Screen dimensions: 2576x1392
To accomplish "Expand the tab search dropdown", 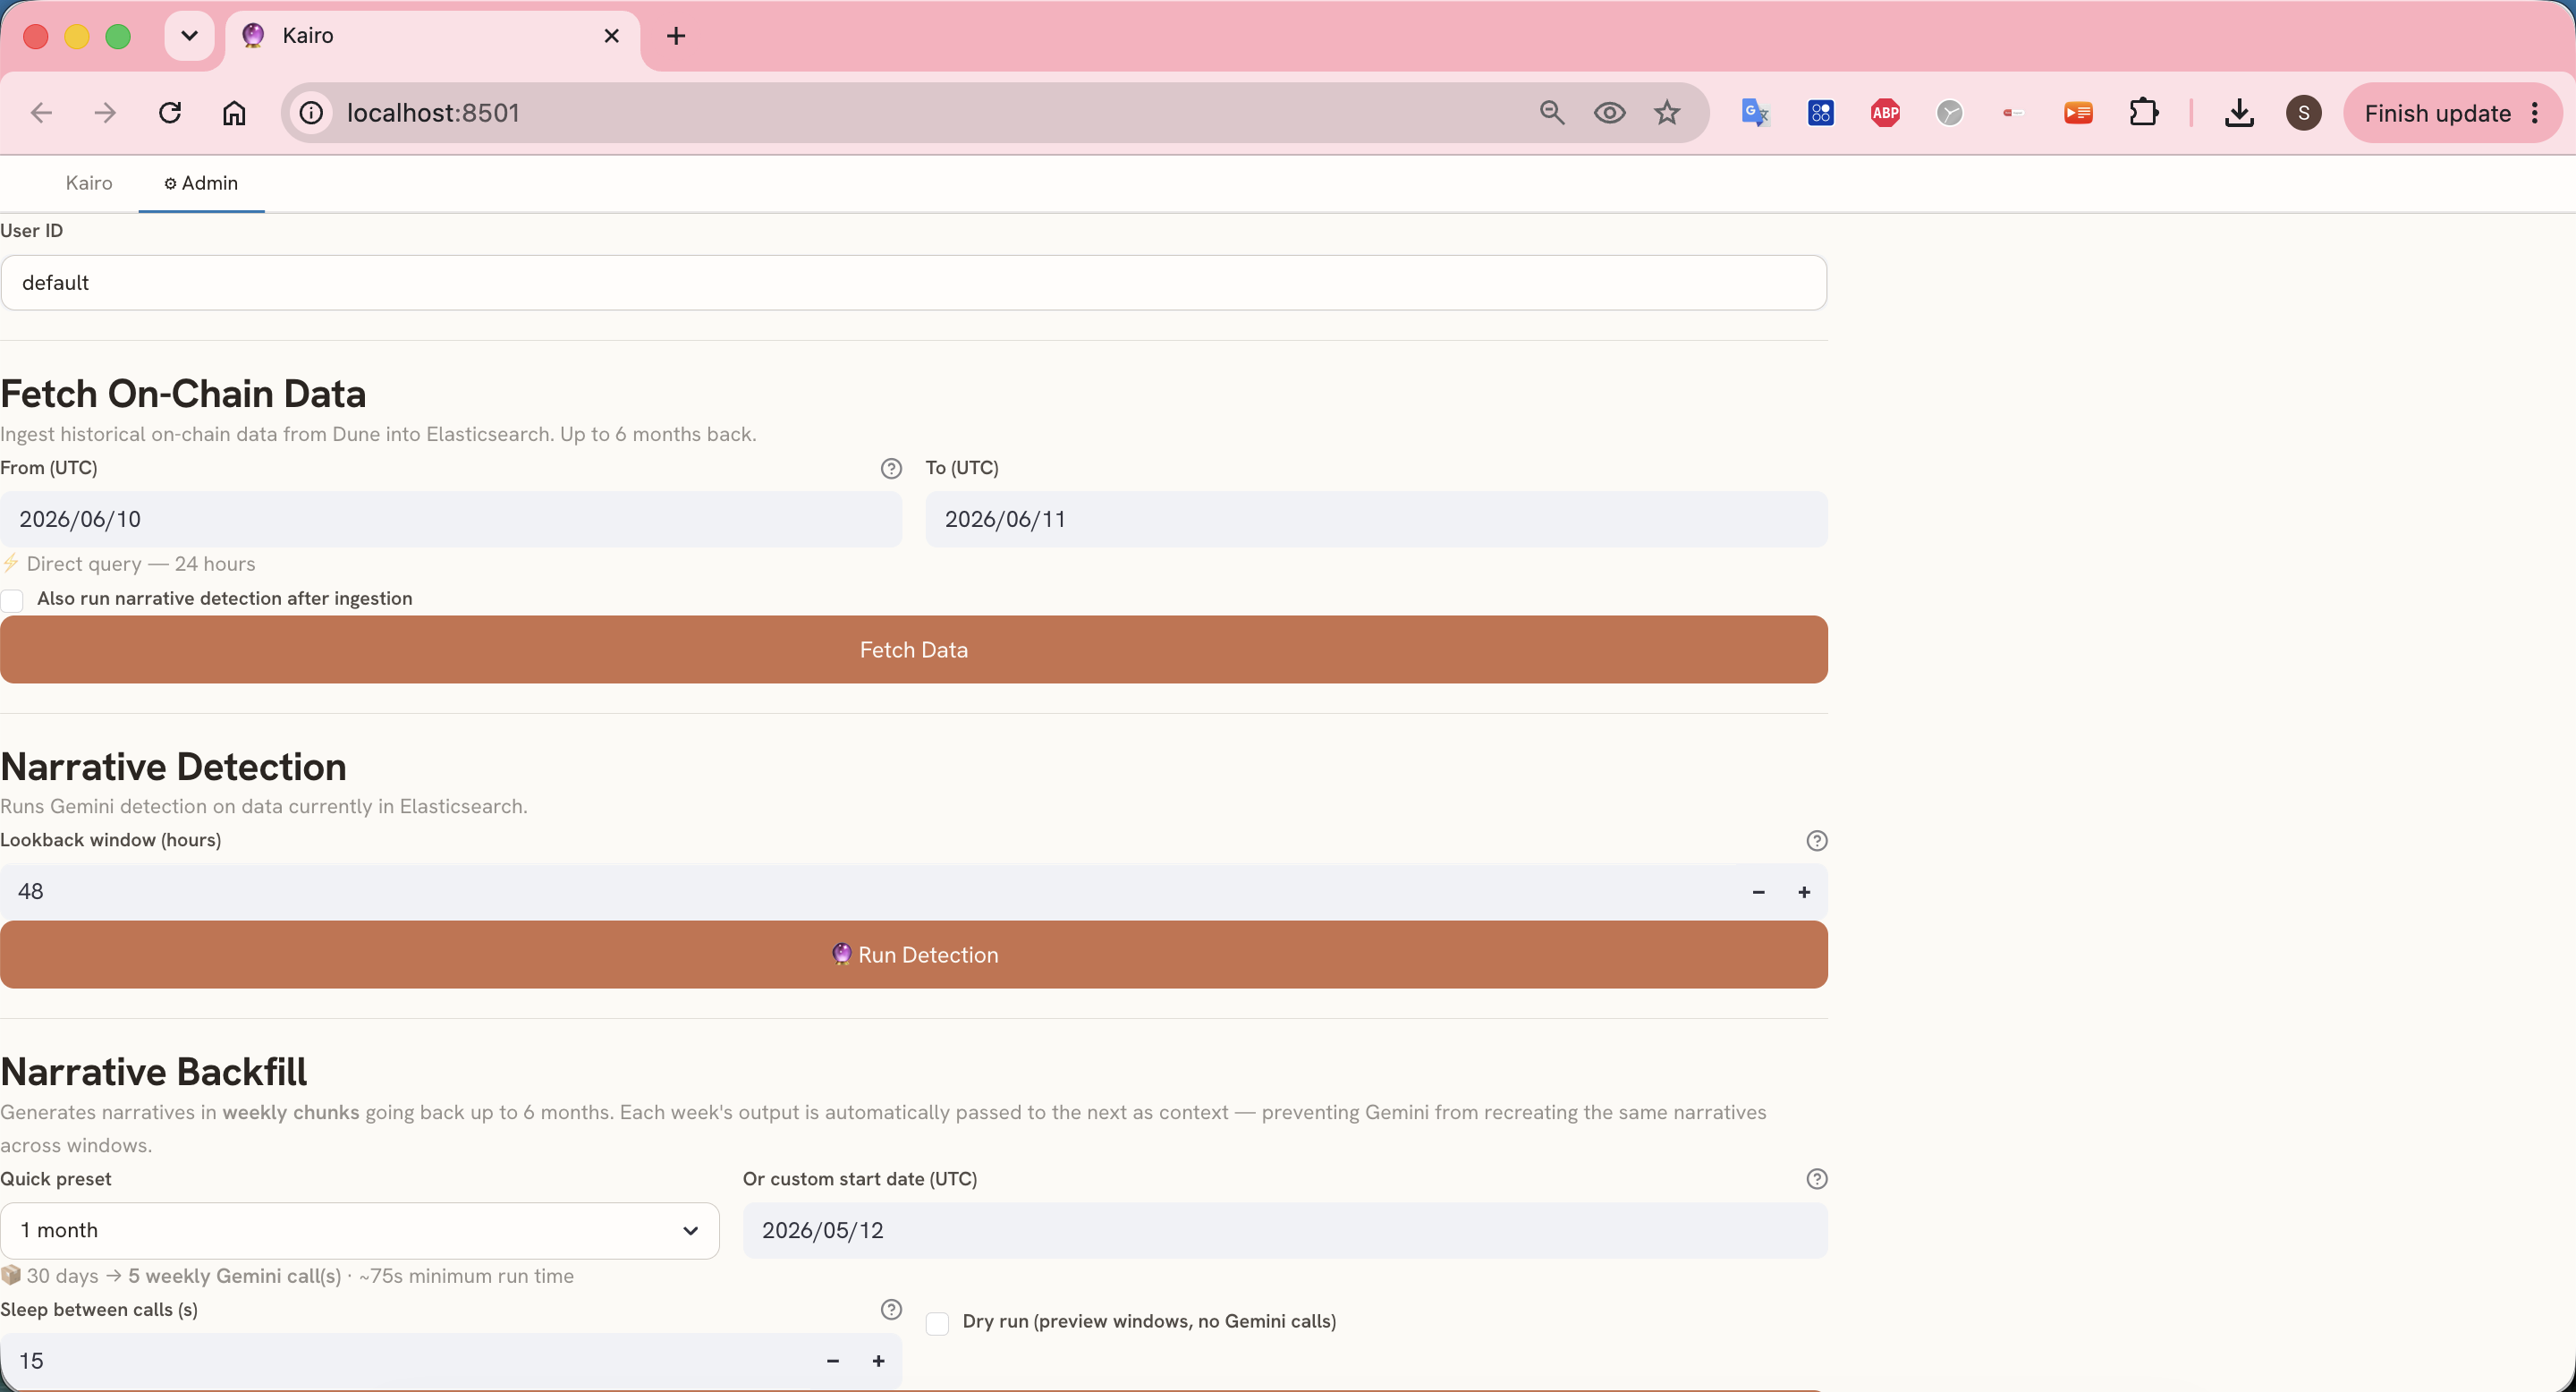I will pyautogui.click(x=189, y=36).
